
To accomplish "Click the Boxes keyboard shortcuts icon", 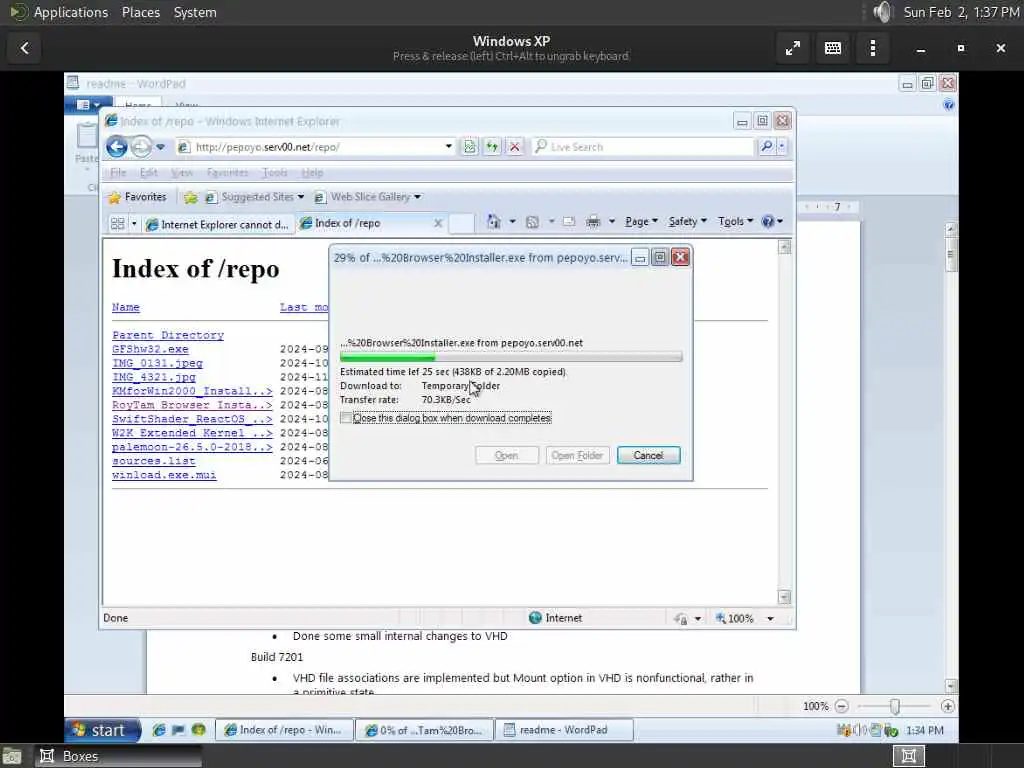I will (833, 48).
